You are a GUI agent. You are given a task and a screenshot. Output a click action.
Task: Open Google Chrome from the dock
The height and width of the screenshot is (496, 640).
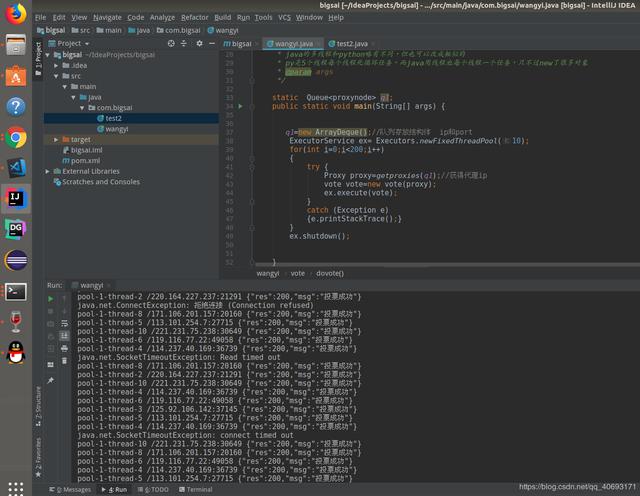[16, 138]
